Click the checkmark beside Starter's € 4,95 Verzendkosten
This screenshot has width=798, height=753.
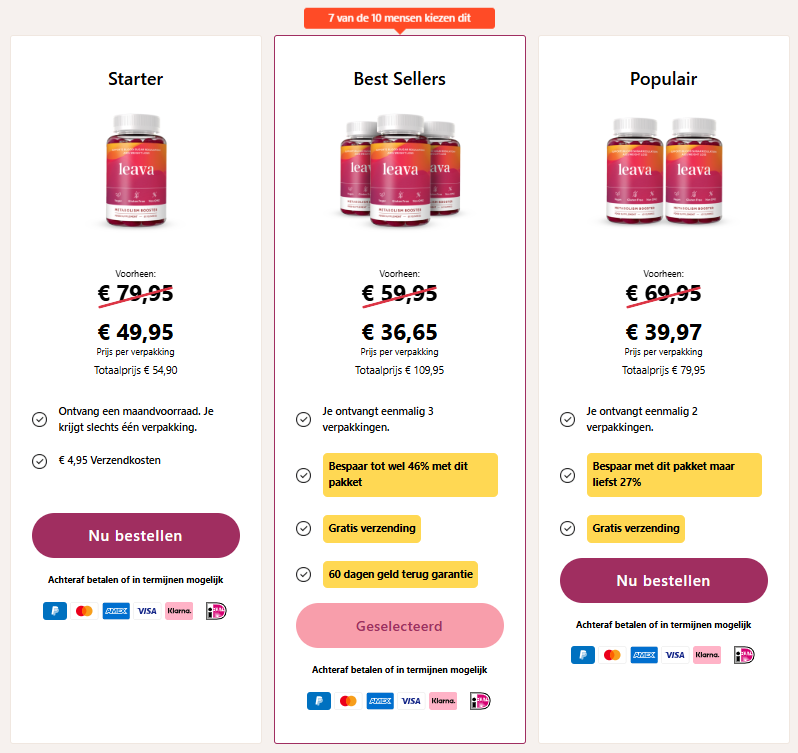tap(39, 461)
